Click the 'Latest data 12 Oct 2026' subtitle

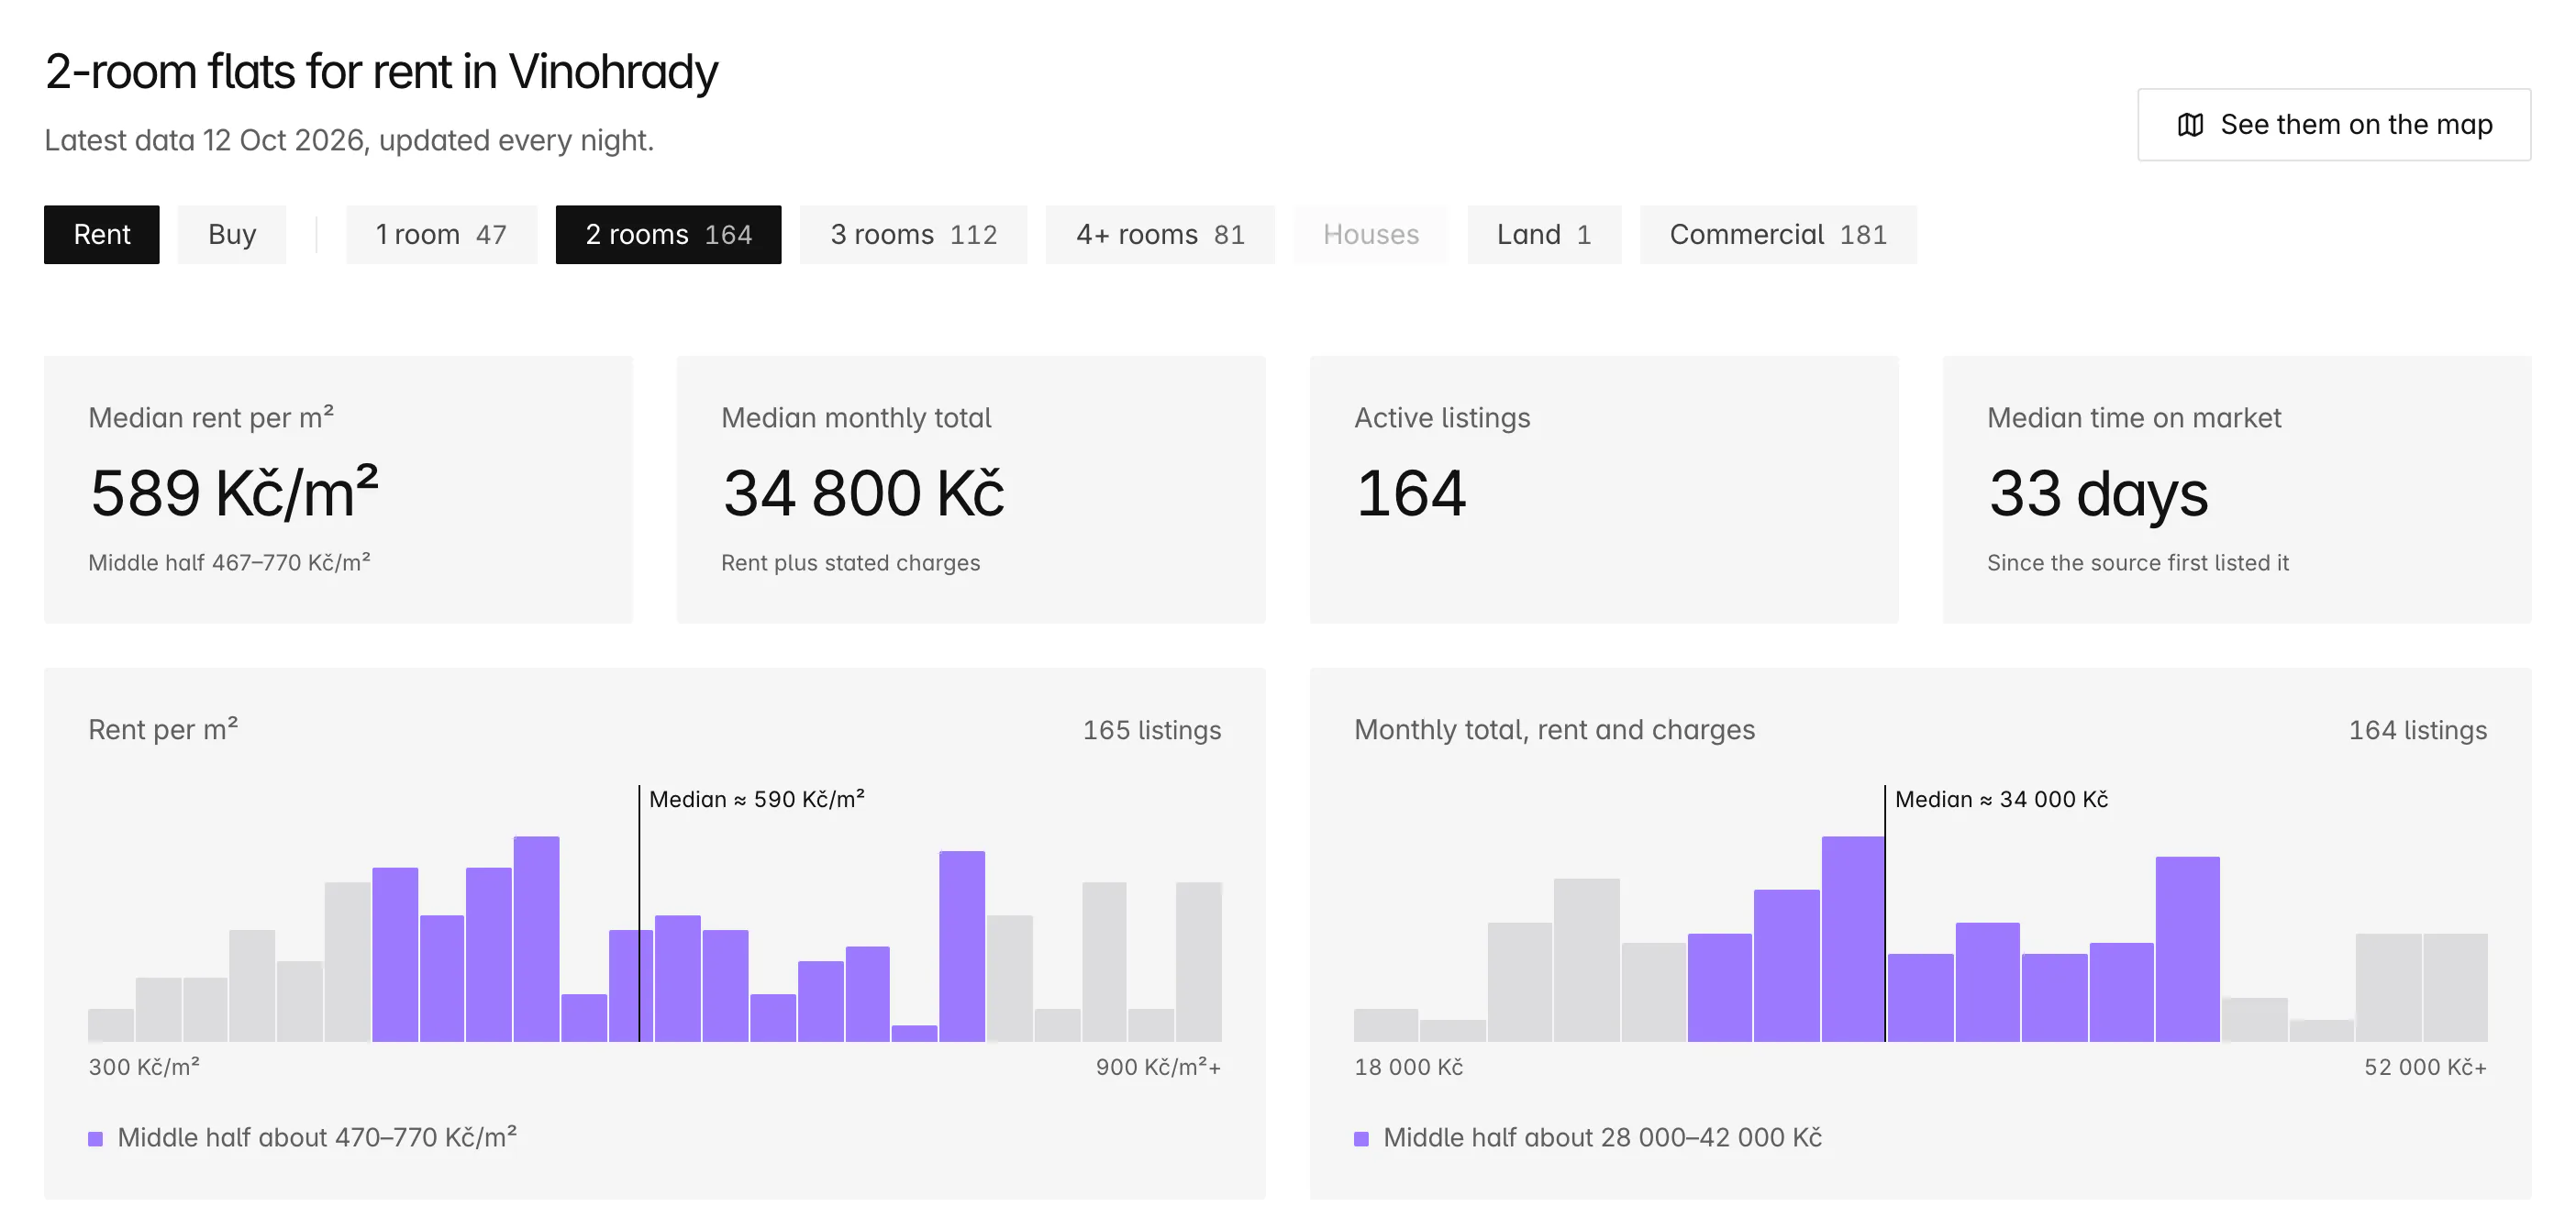coord(349,140)
